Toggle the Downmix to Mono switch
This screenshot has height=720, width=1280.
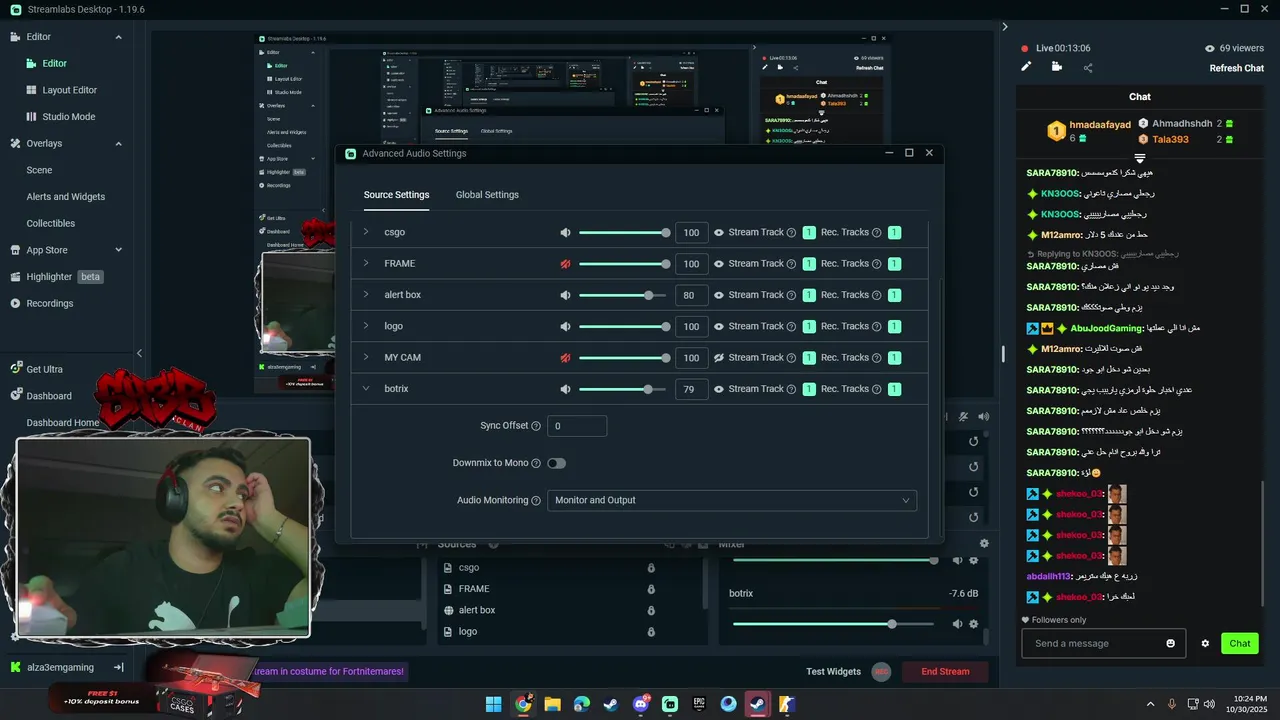click(x=556, y=463)
